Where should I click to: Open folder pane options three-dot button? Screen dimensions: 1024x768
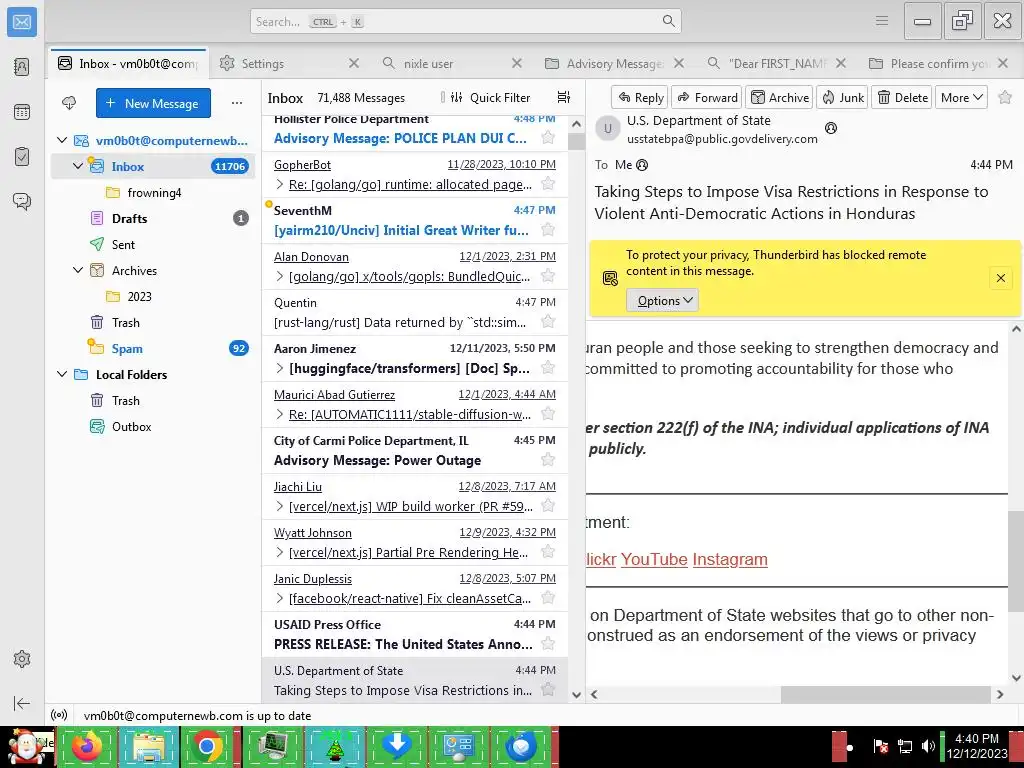(x=236, y=103)
